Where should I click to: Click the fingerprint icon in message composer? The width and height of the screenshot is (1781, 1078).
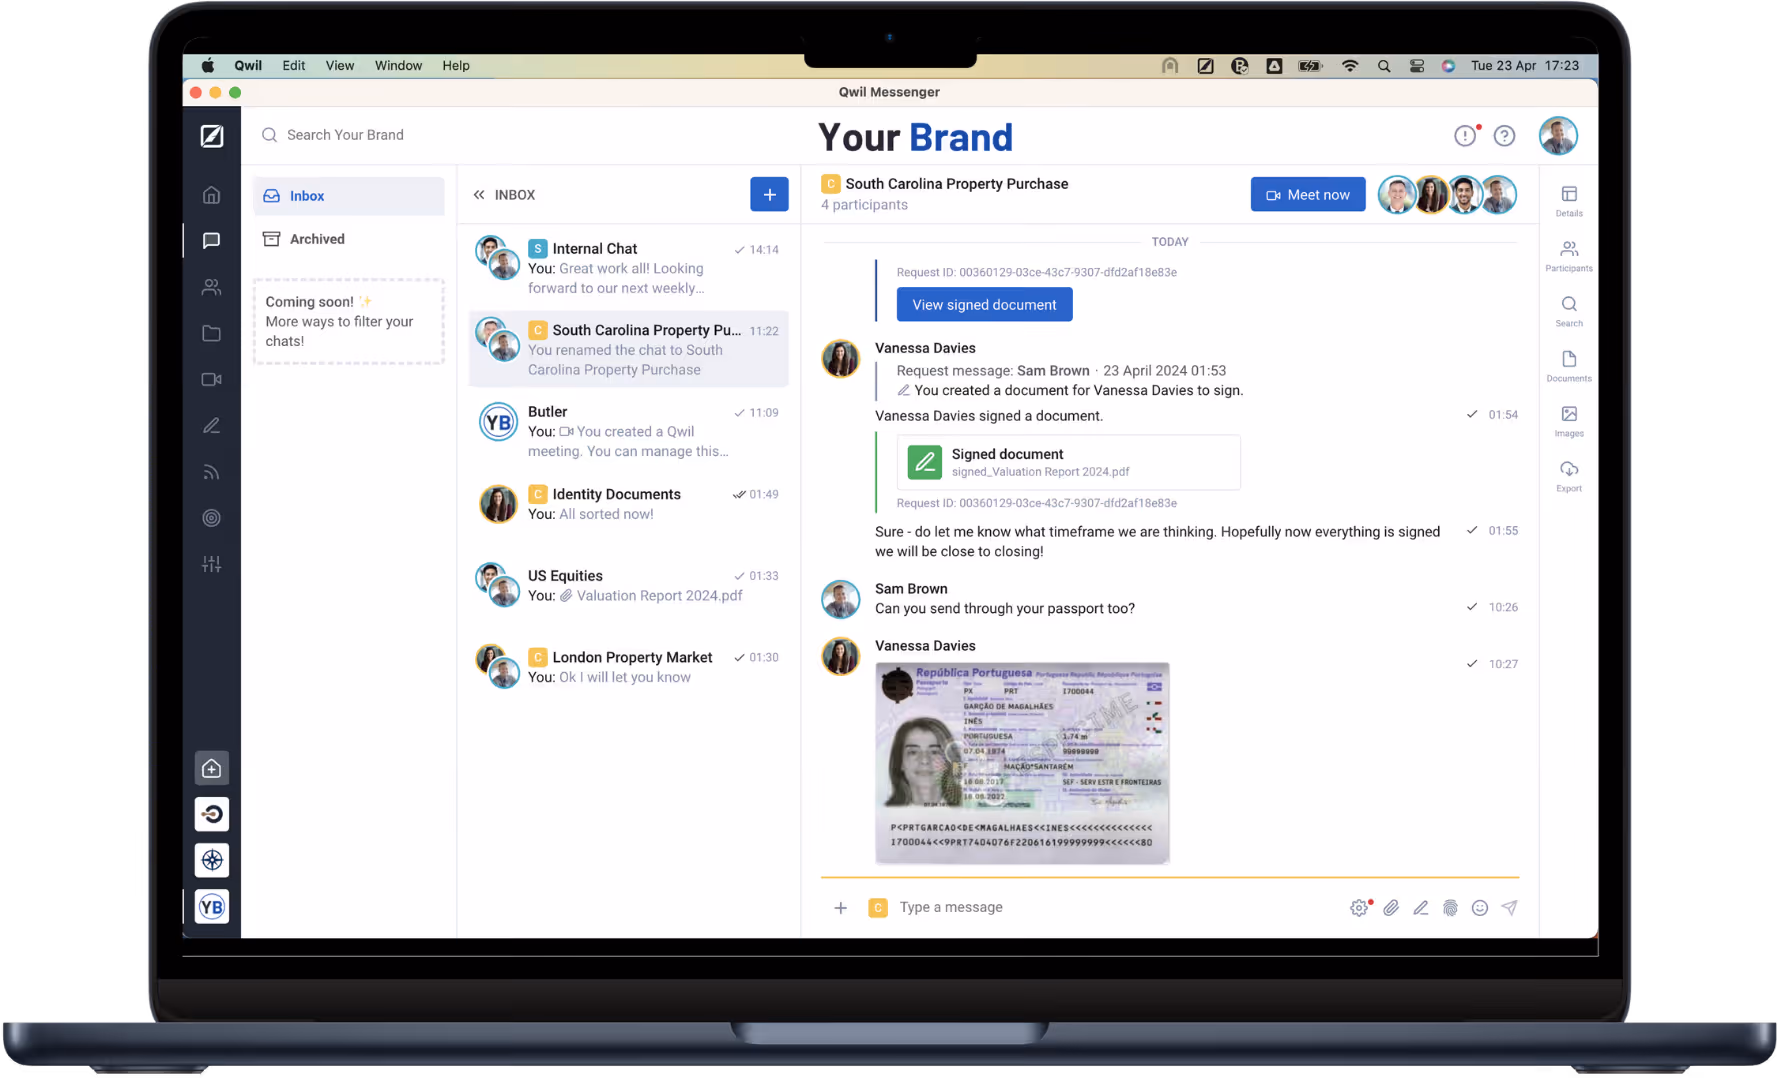click(x=1450, y=908)
